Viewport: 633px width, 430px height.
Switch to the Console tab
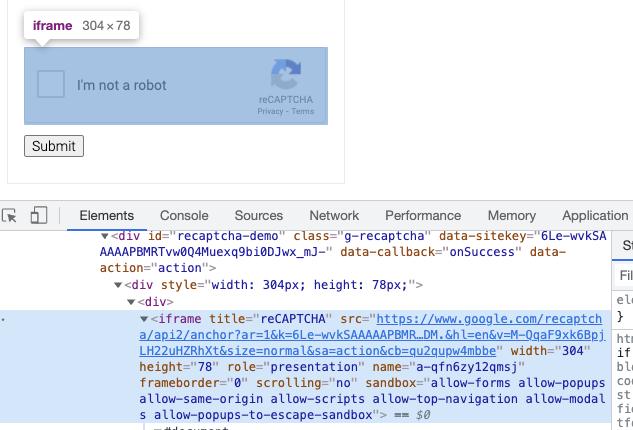(x=184, y=216)
